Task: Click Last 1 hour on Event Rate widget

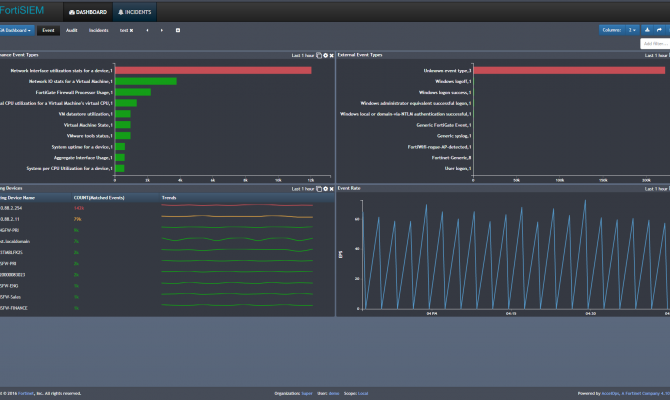Action: [656, 189]
